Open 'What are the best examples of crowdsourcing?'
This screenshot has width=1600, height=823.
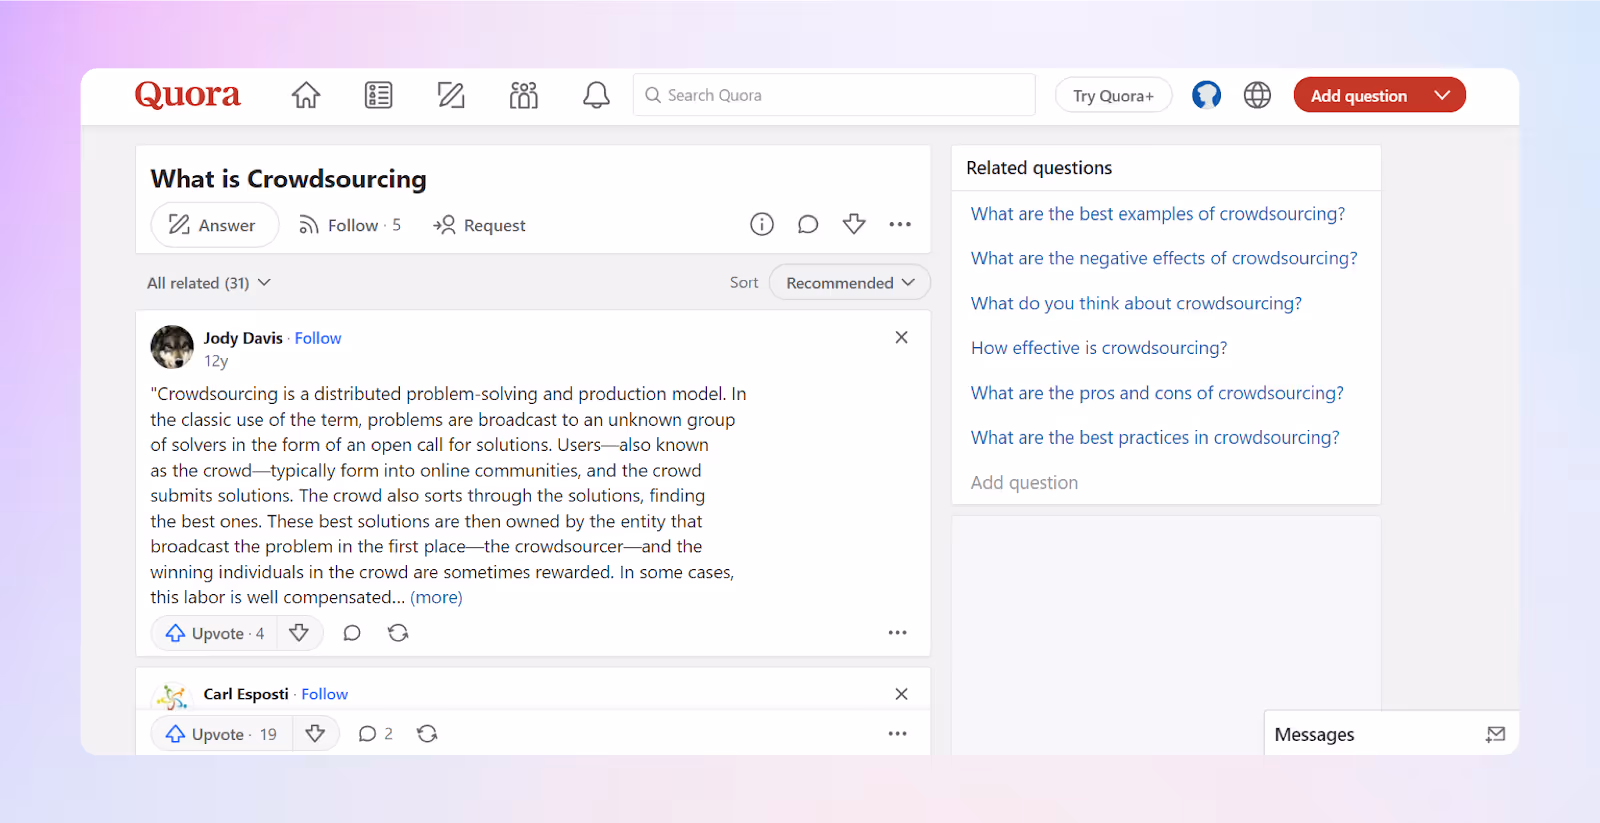click(x=1158, y=214)
